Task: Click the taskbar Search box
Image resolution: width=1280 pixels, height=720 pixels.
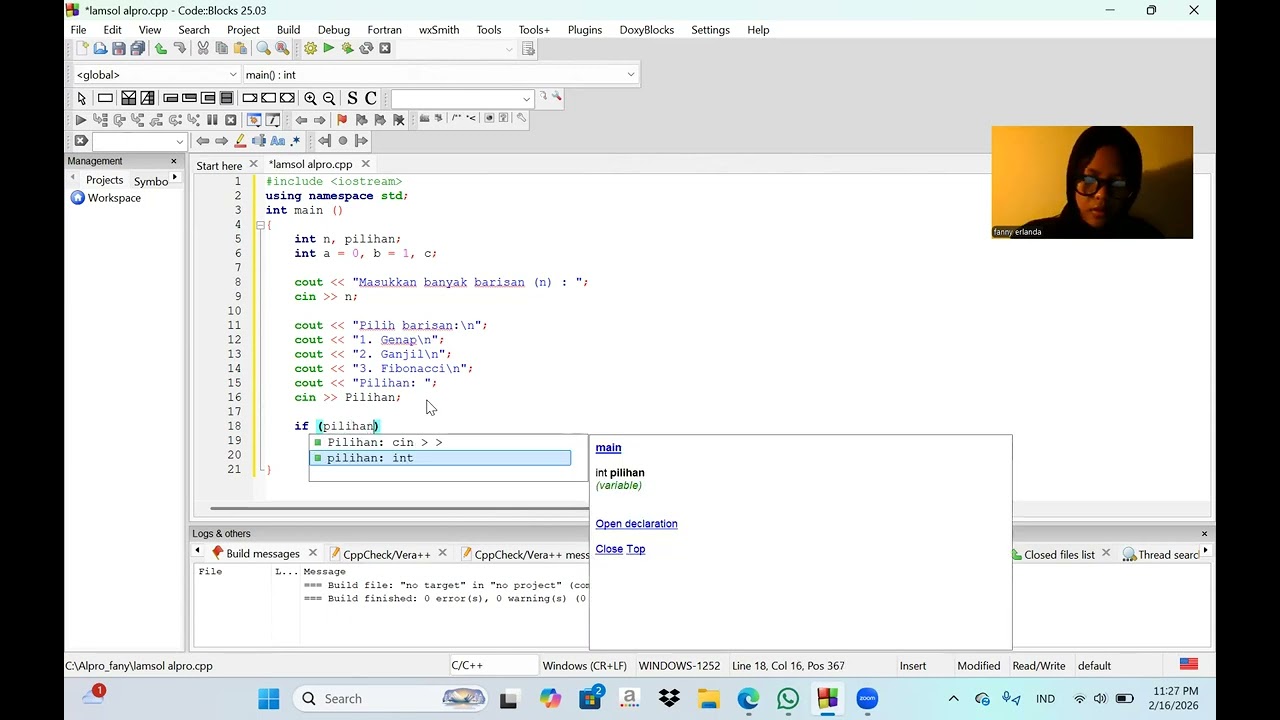Action: pyautogui.click(x=390, y=698)
